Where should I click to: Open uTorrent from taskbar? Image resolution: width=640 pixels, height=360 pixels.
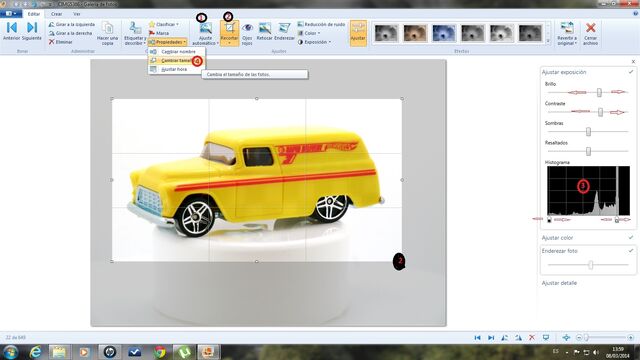(x=184, y=352)
